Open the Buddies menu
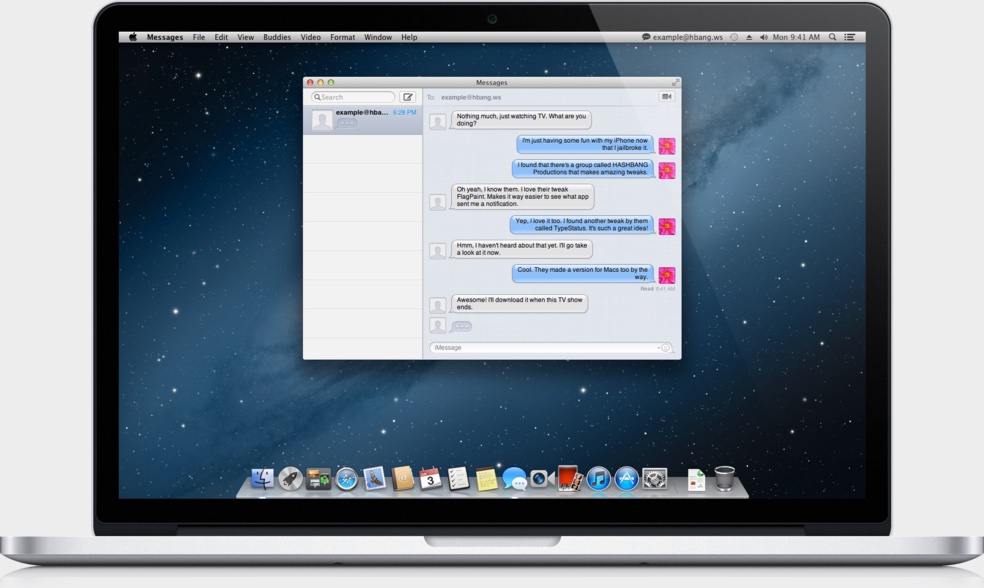 277,37
